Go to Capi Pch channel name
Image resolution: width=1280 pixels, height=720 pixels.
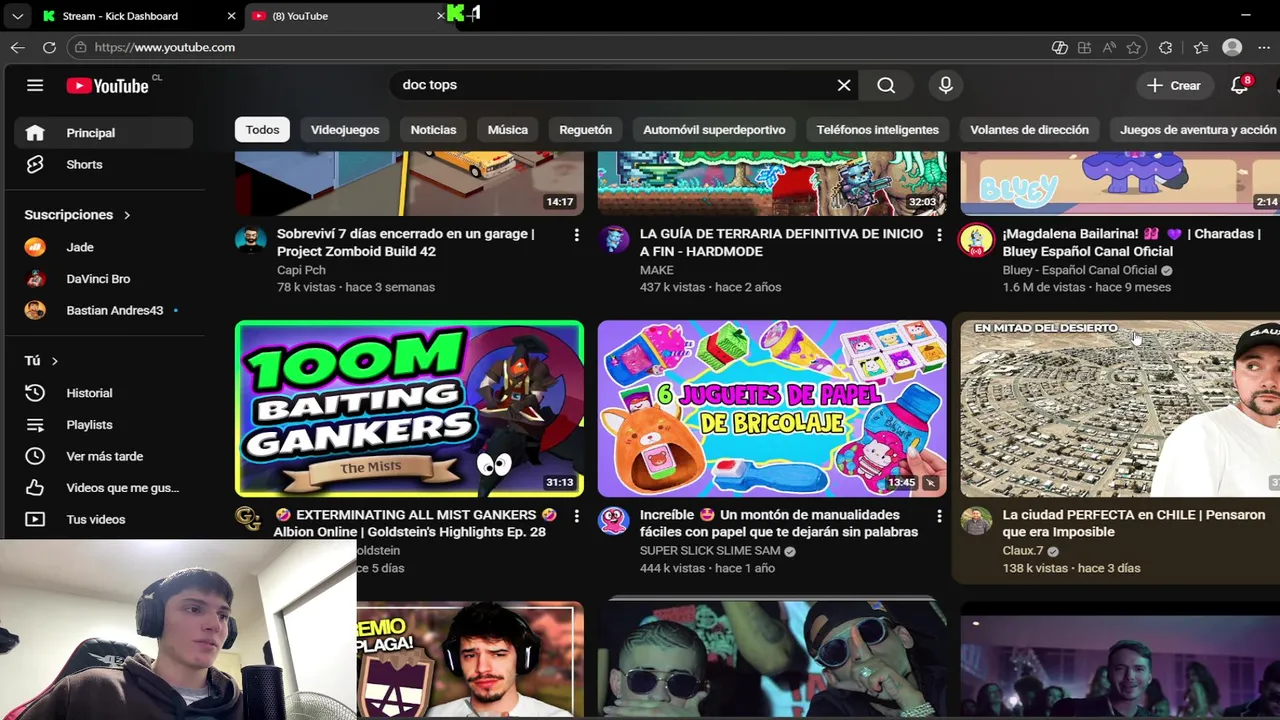pos(301,270)
